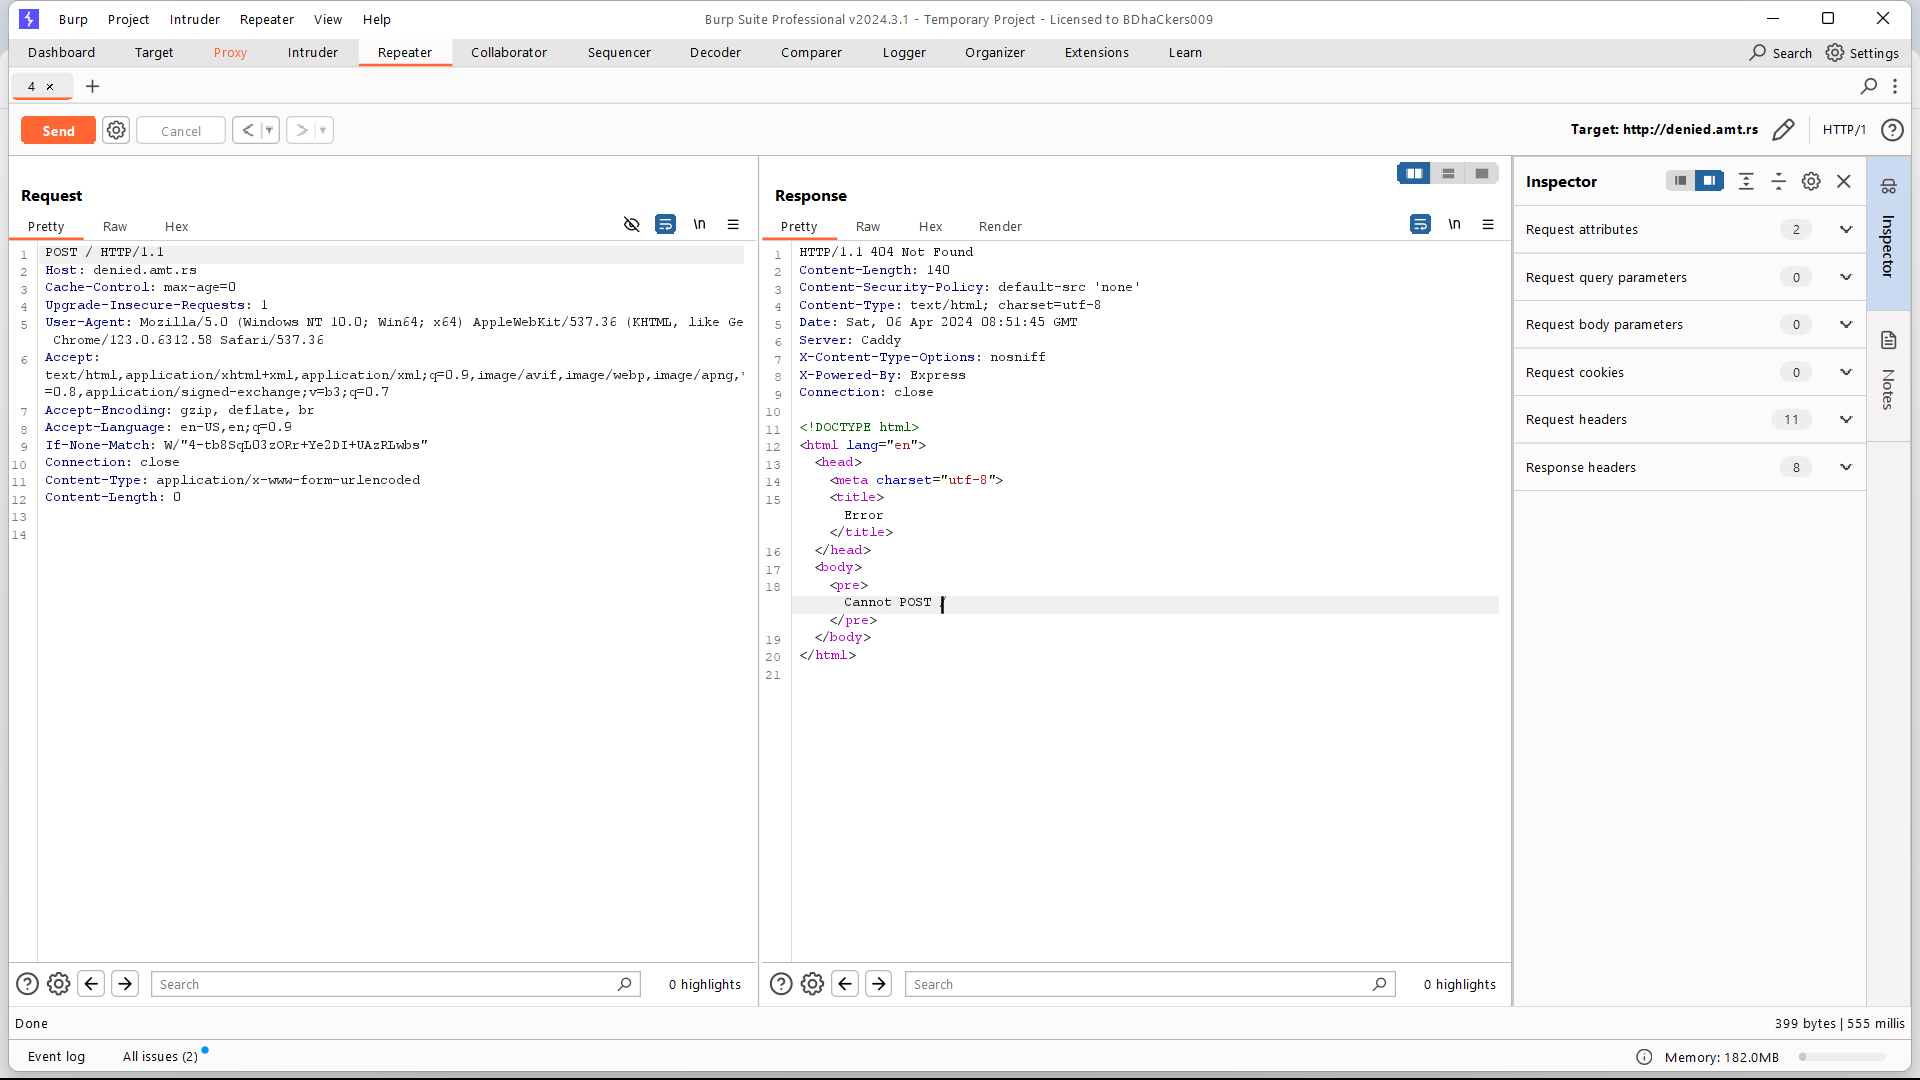Collapse all Inspector sections icon
1920x1080 pixels.
[x=1778, y=181]
